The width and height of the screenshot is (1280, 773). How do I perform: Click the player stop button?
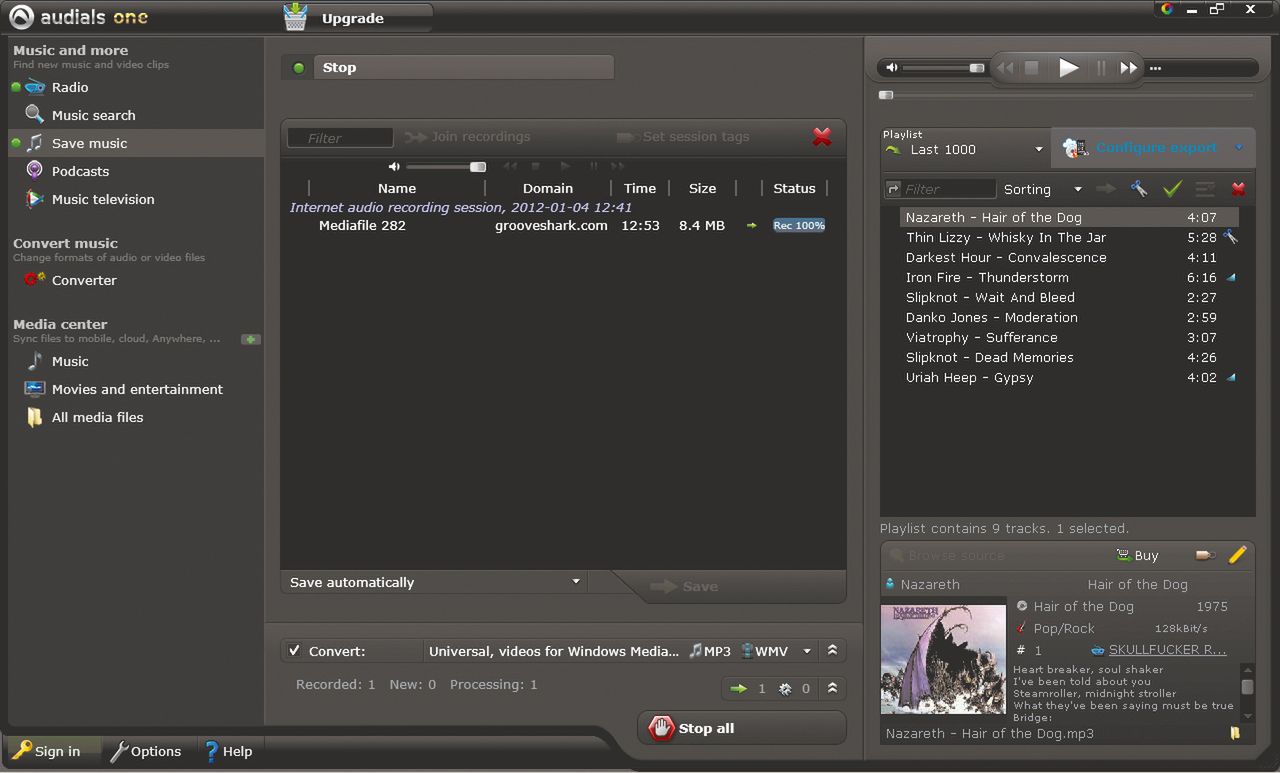[x=1033, y=68]
